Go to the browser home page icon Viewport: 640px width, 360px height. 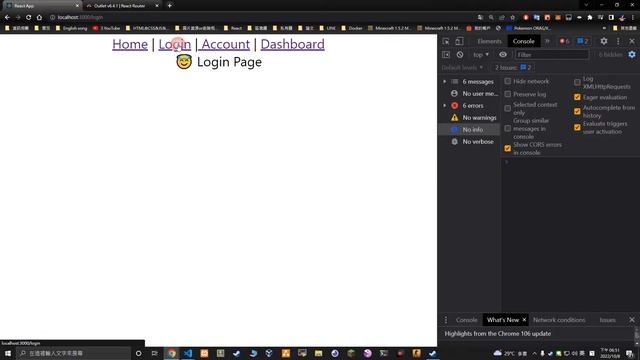tap(39, 17)
